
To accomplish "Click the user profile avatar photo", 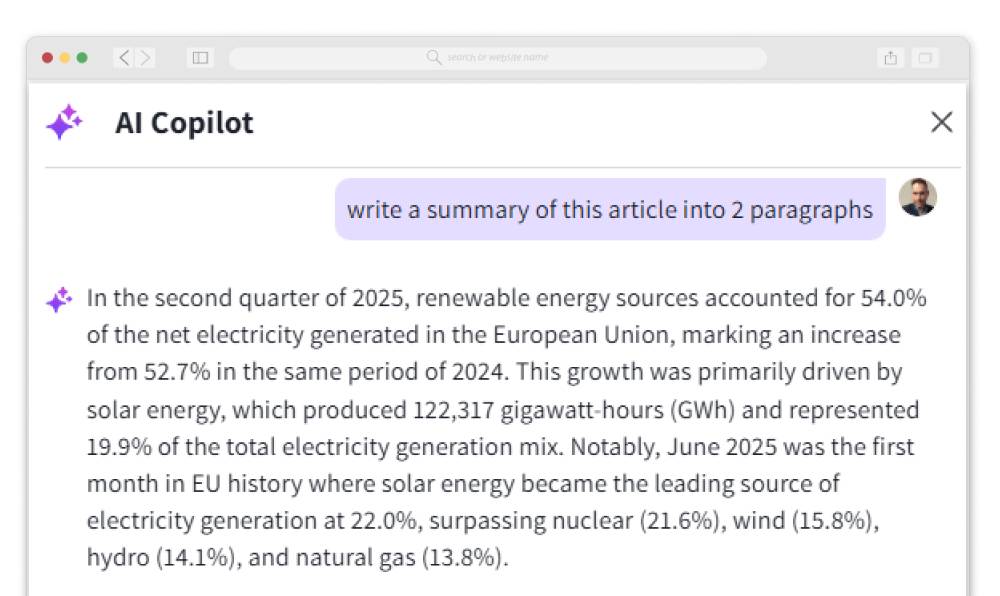I will coord(917,197).
